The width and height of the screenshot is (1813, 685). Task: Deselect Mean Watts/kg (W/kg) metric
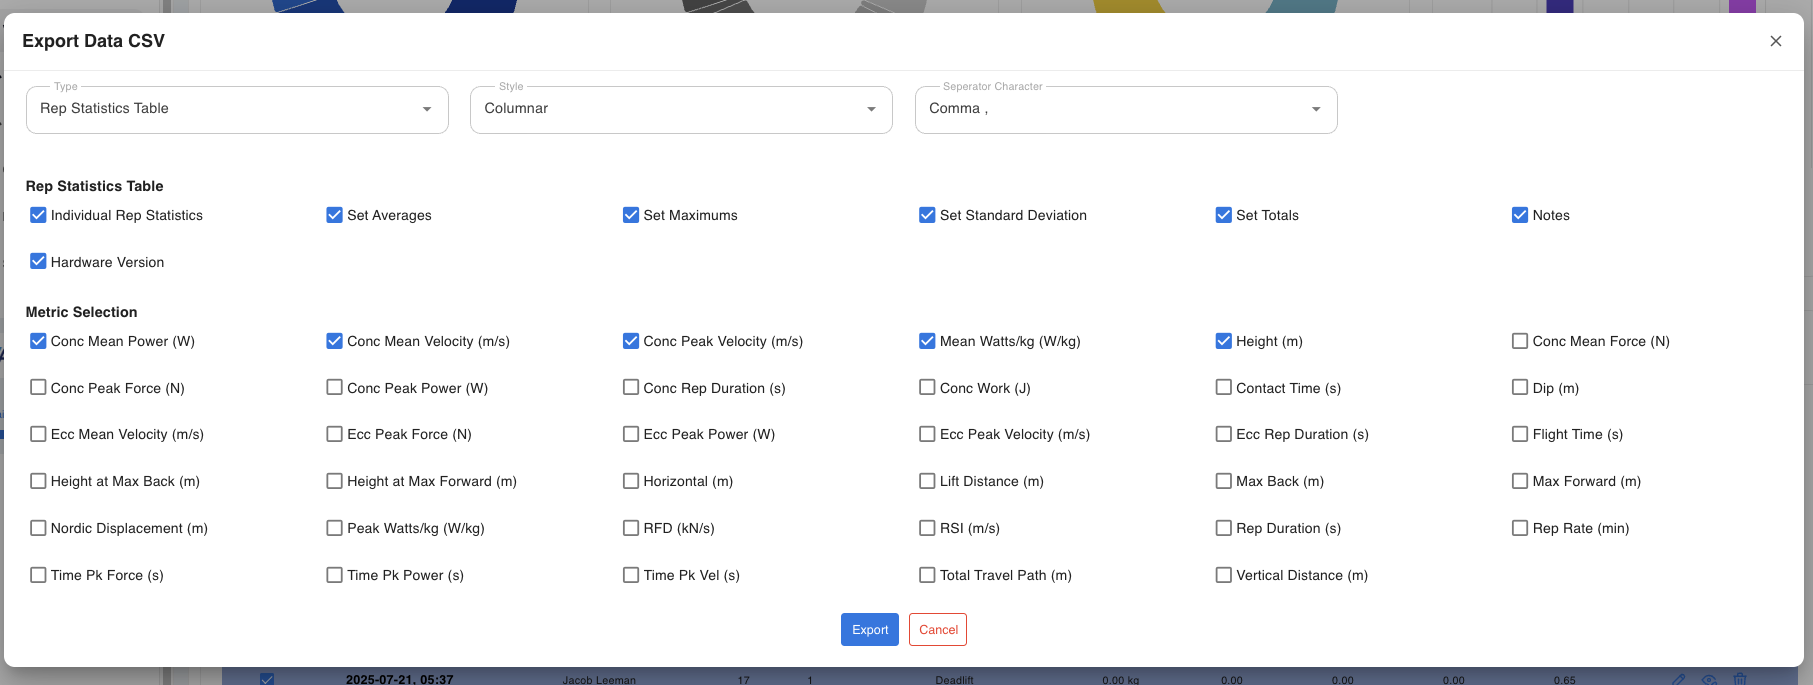click(x=927, y=341)
